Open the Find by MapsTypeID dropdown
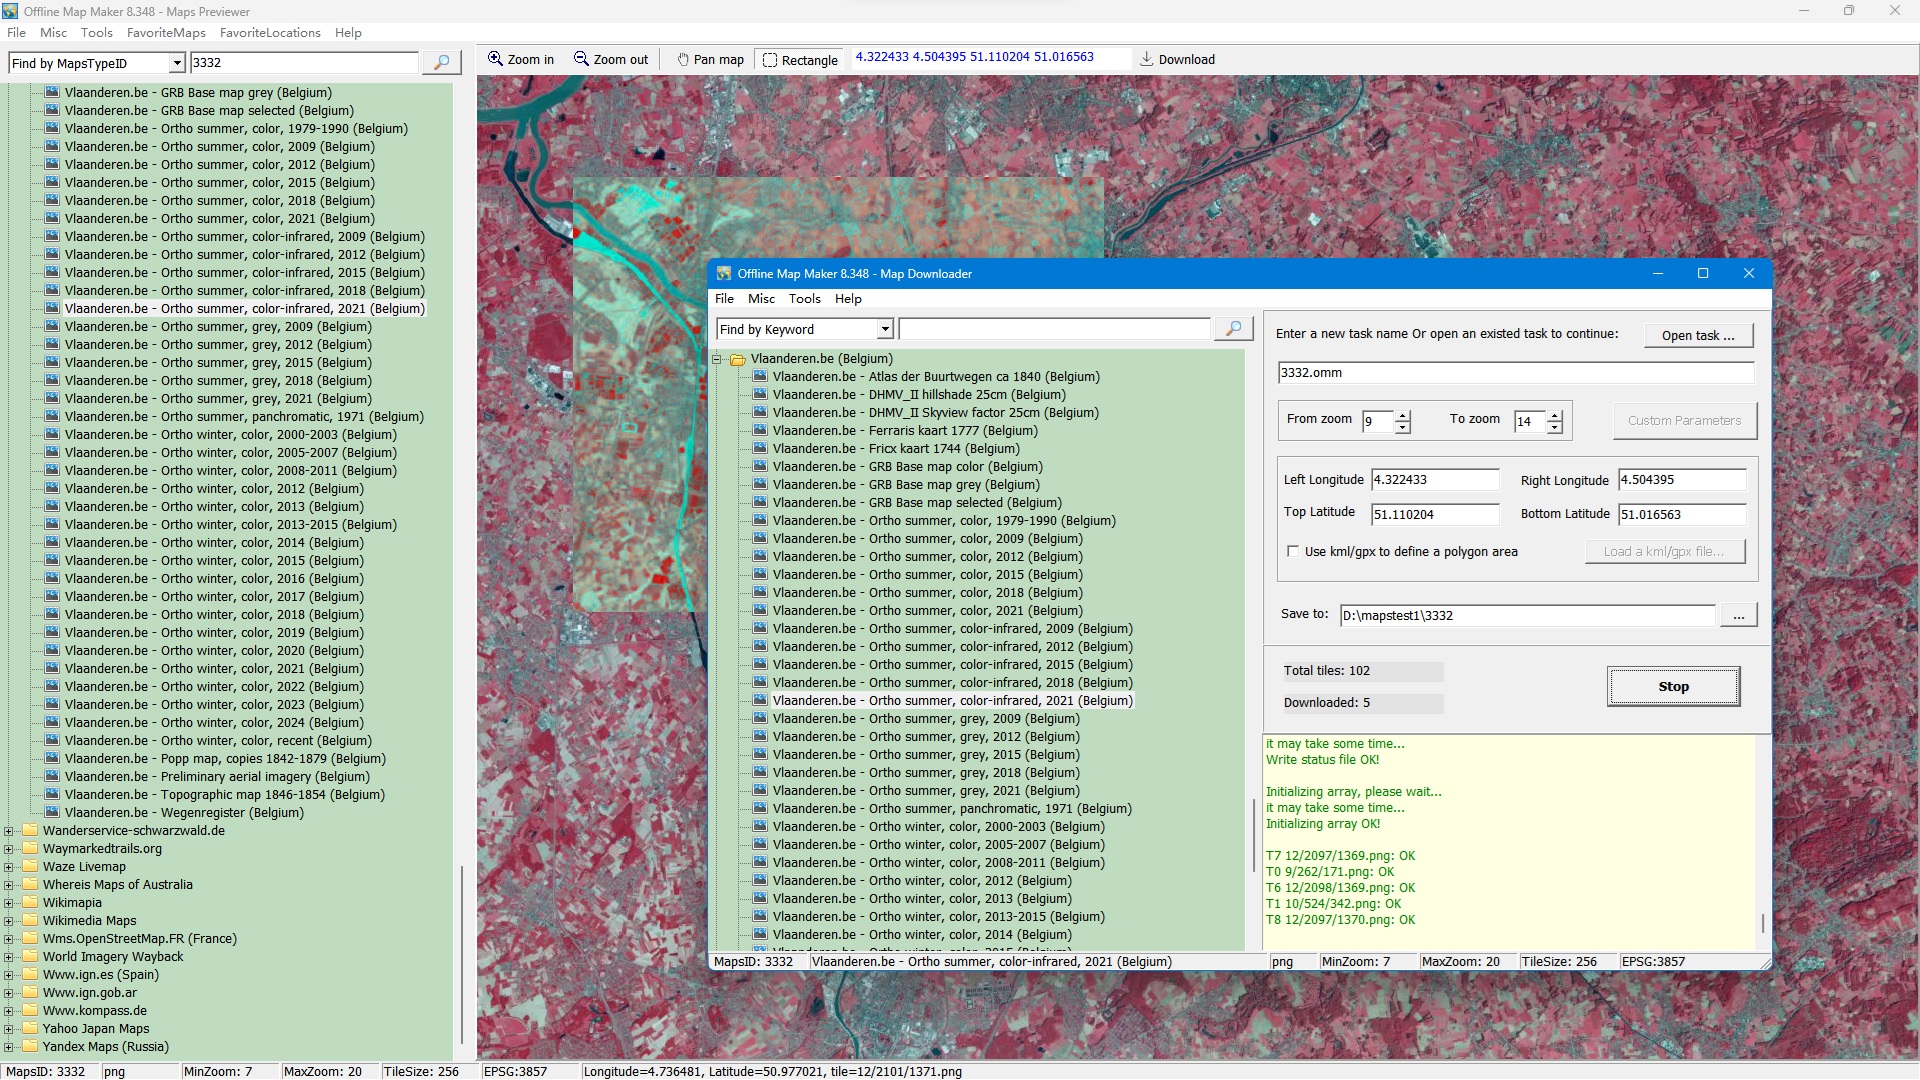The height and width of the screenshot is (1080, 1920). [177, 64]
